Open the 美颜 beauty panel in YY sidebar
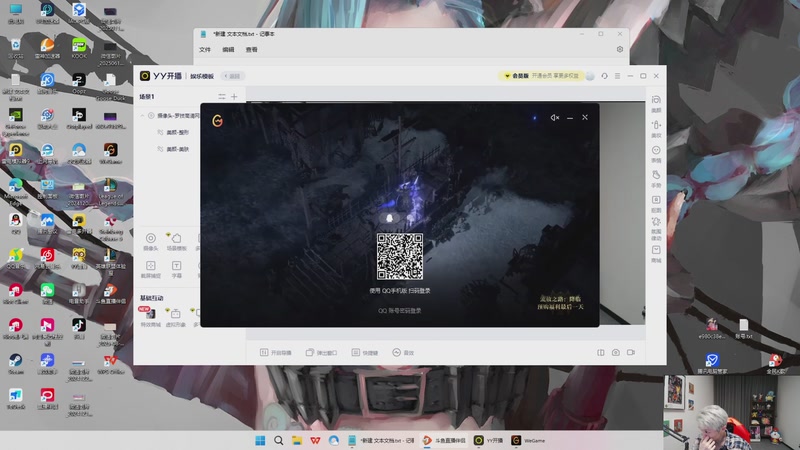The image size is (800, 450). (x=656, y=104)
